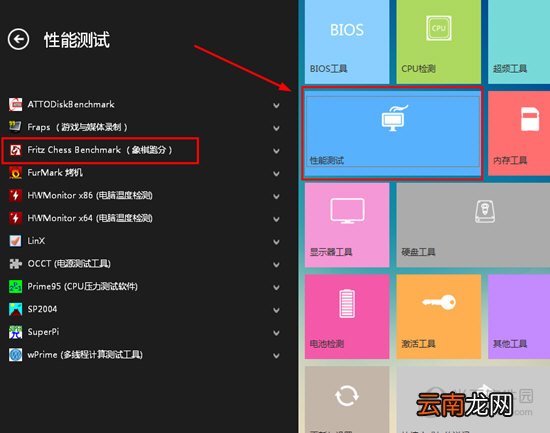Screen dimensions: 550x433
Task: Click the display icon in 显示器工具 tile
Action: [347, 211]
